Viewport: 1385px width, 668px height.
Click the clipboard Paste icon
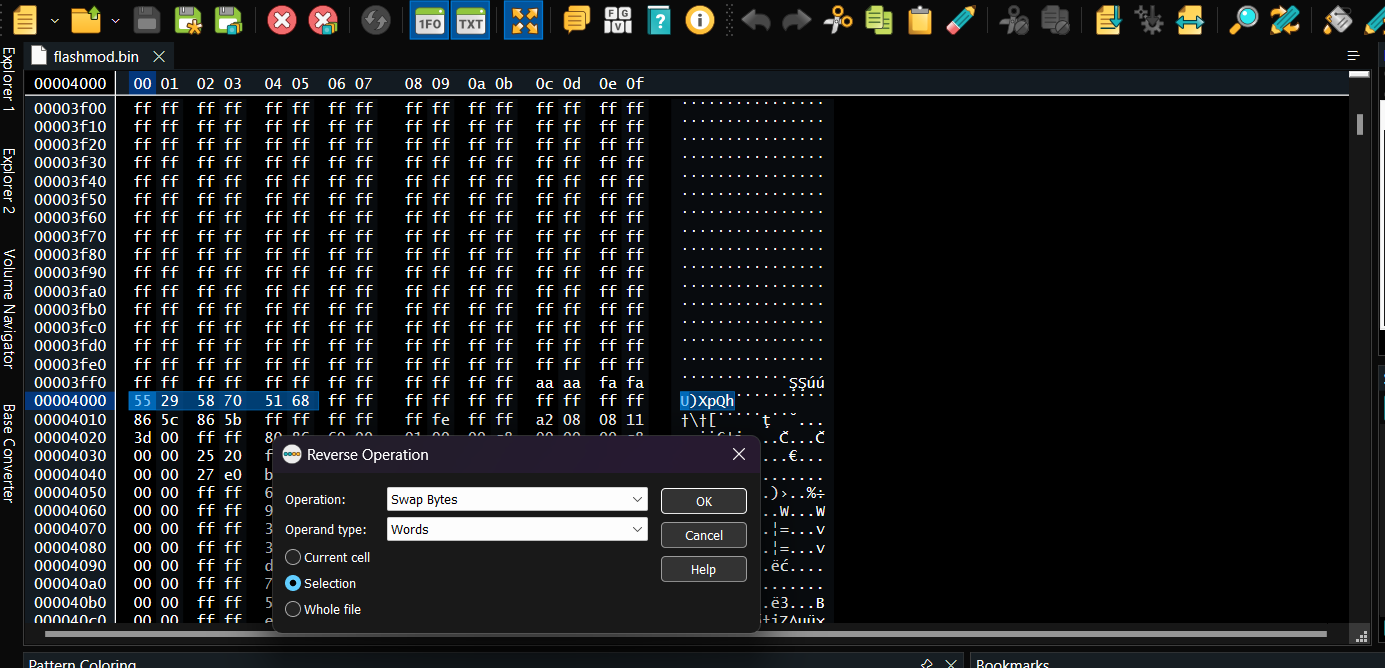click(x=920, y=20)
